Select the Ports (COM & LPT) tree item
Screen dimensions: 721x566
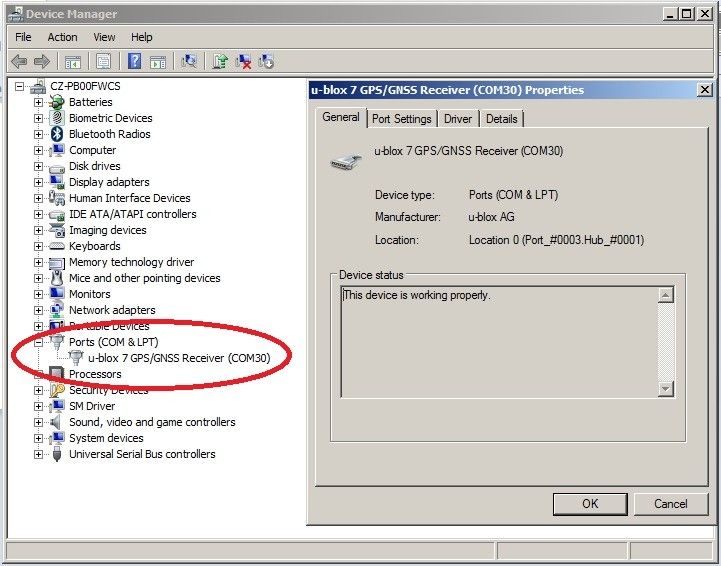pos(114,342)
